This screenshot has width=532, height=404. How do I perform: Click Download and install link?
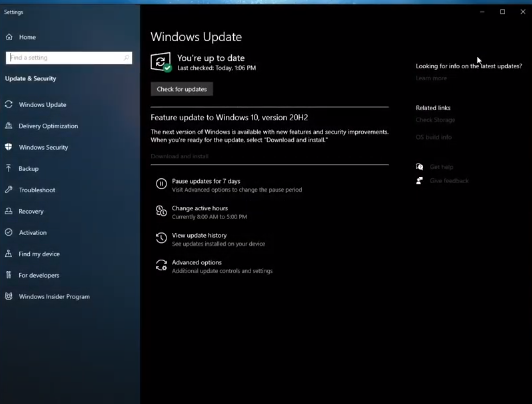(x=179, y=156)
